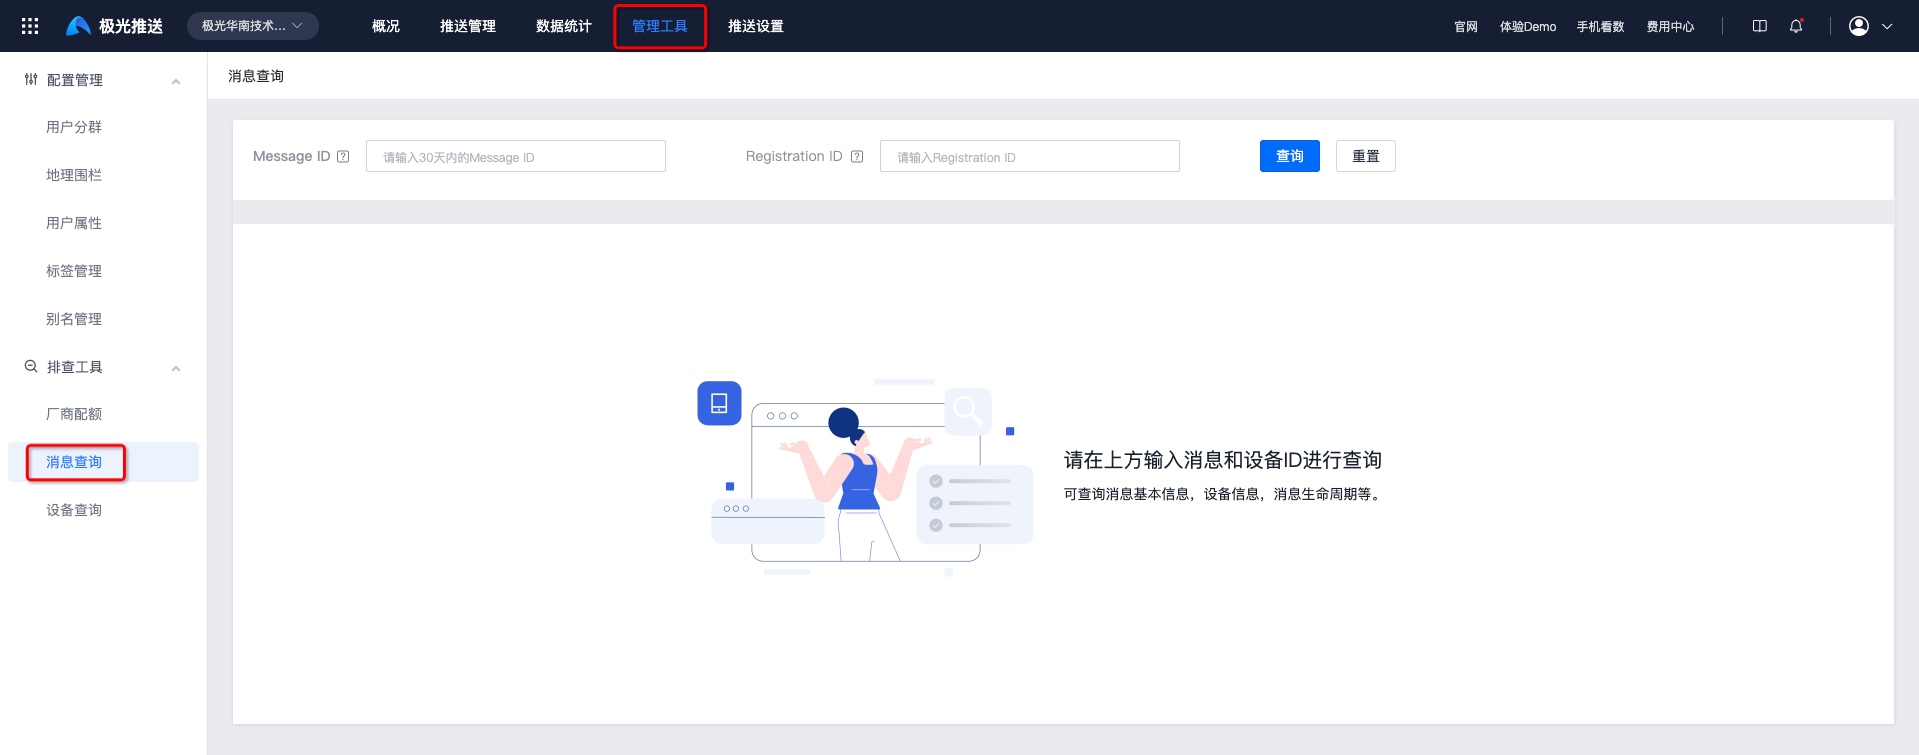Open 地理围栏 in the sidebar

click(x=74, y=175)
